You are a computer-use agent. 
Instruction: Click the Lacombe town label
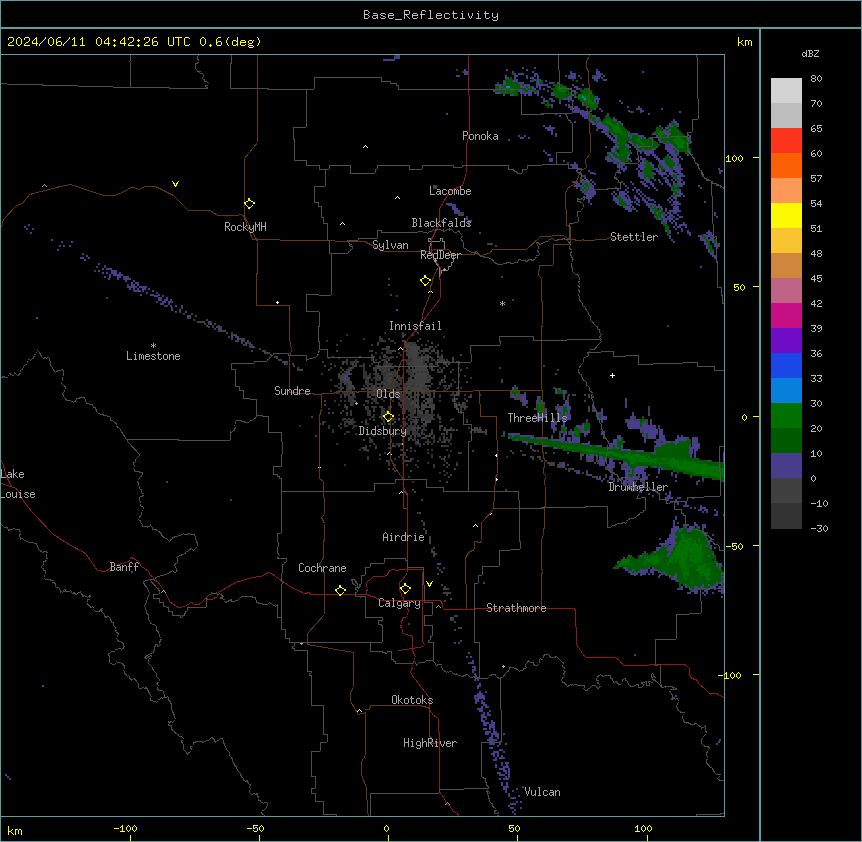pos(450,191)
